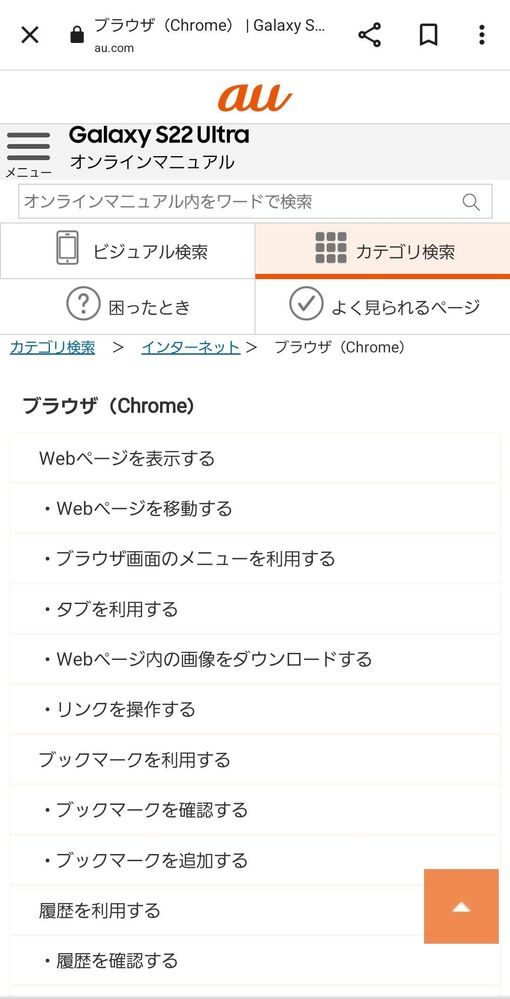Image resolution: width=510 pixels, height=999 pixels.
Task: Follow the インターネット breadcrumb link
Action: click(x=191, y=348)
